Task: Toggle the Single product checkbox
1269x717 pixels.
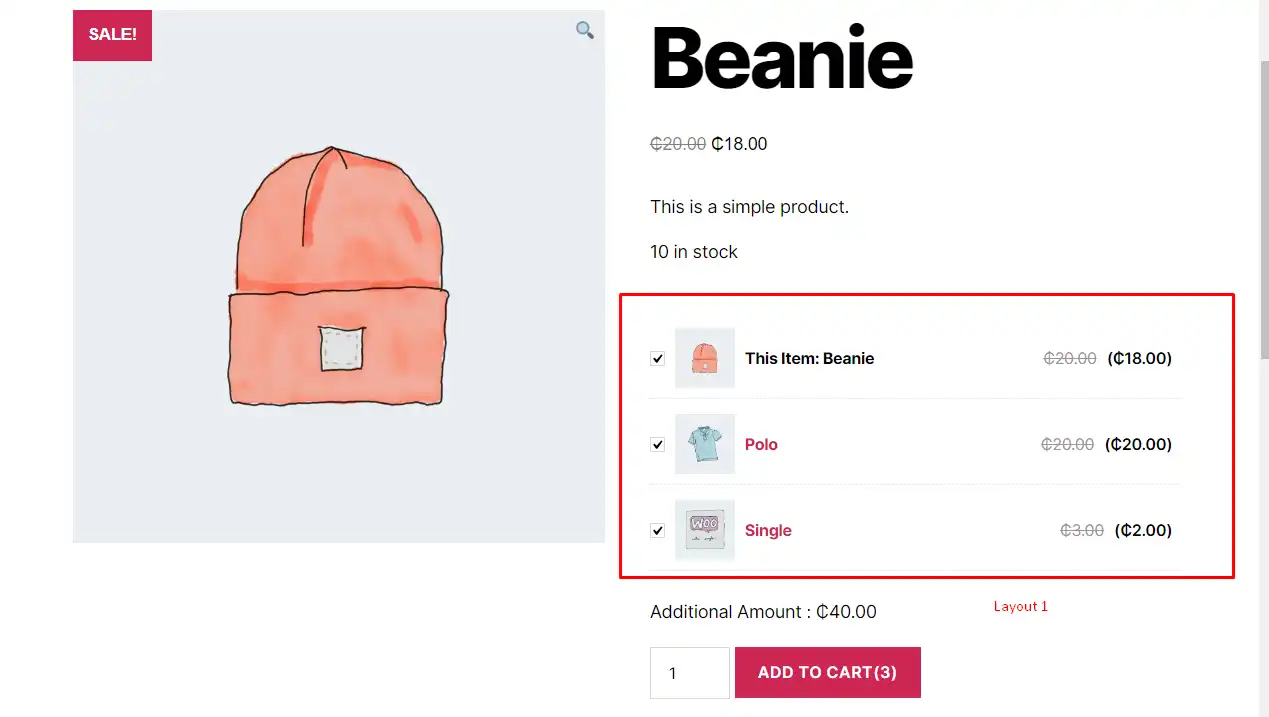Action: pyautogui.click(x=657, y=530)
